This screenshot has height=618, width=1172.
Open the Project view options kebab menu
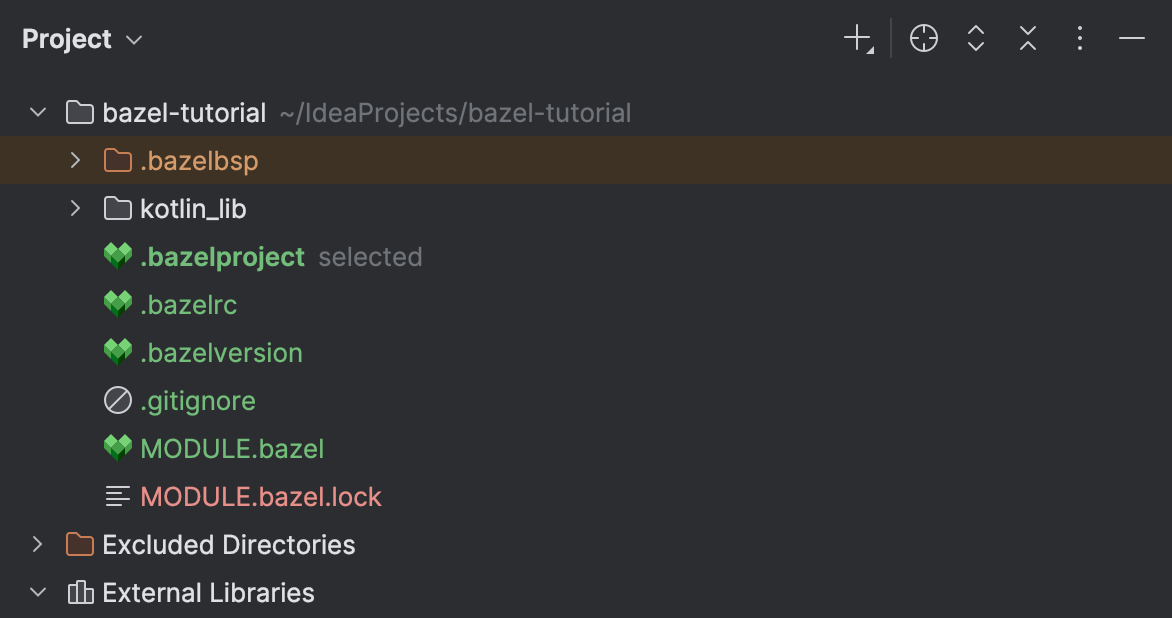click(x=1080, y=38)
